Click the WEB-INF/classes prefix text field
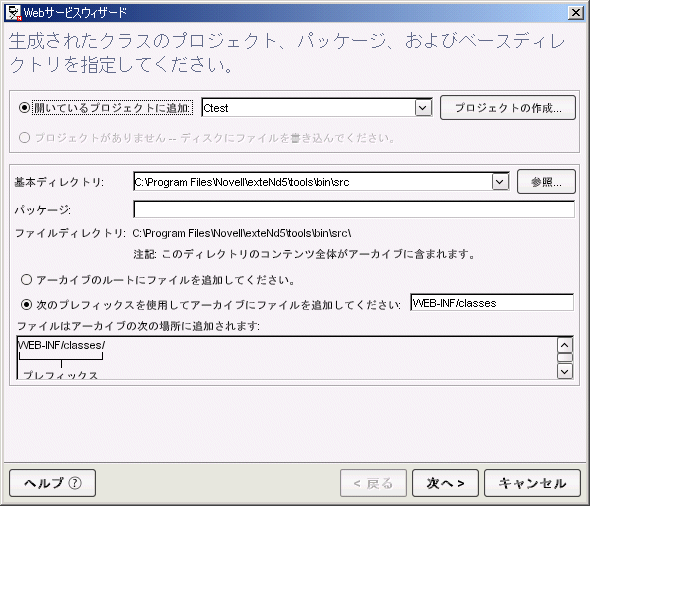The image size is (679, 593). [x=492, y=303]
